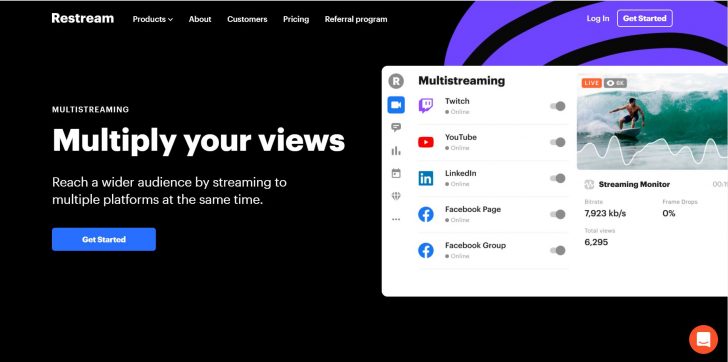Click the Facebook Group logo icon
The width and height of the screenshot is (728, 362).
(426, 251)
